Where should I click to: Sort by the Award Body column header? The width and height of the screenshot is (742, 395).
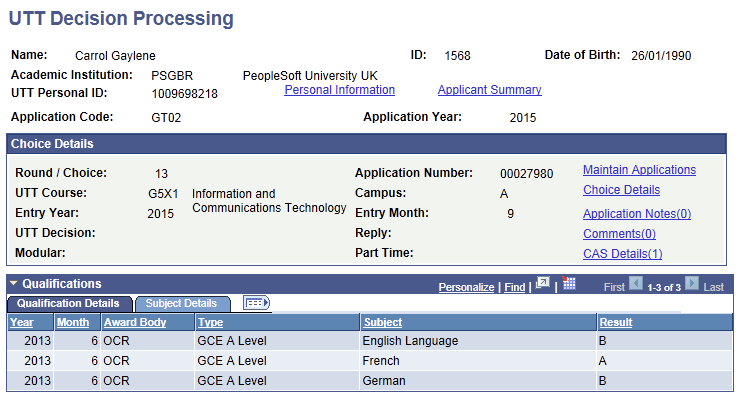coord(135,322)
